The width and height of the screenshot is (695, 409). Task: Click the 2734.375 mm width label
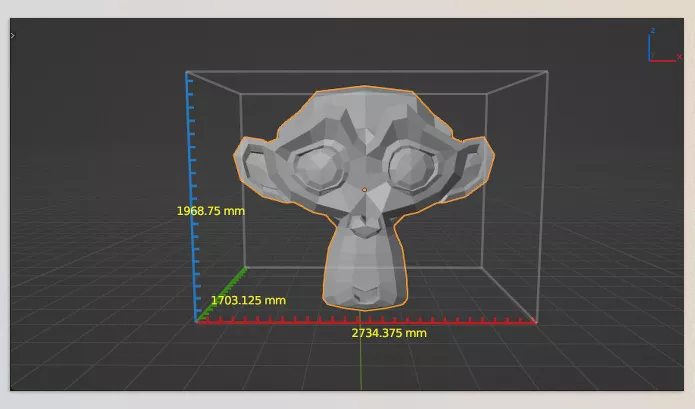[x=389, y=333]
